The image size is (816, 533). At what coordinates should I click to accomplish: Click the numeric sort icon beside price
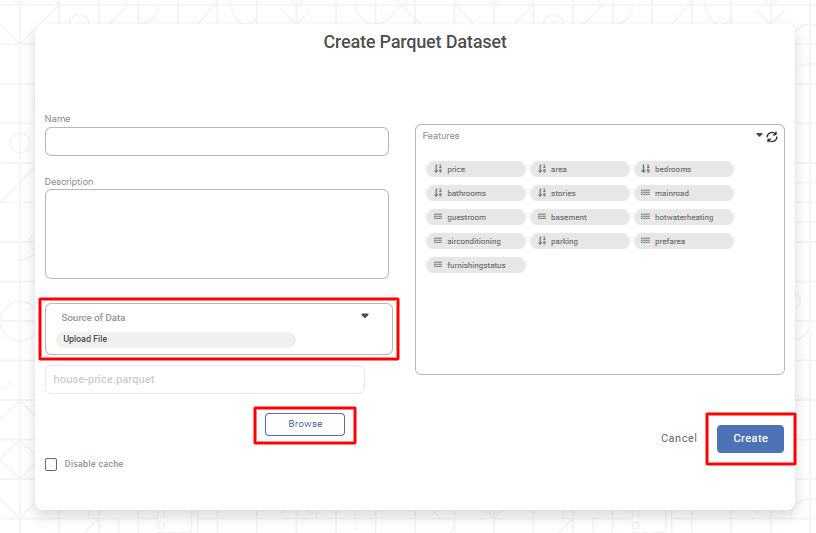click(x=438, y=169)
